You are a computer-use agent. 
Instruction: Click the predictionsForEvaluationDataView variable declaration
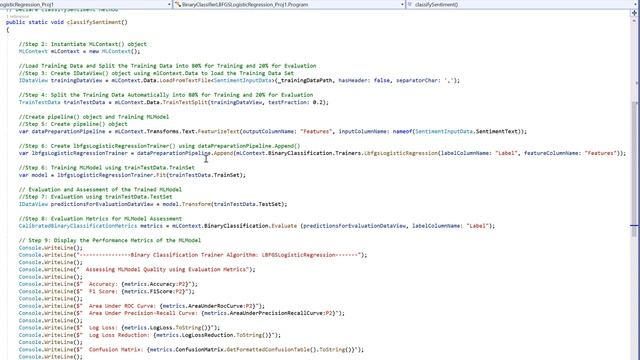[102, 204]
